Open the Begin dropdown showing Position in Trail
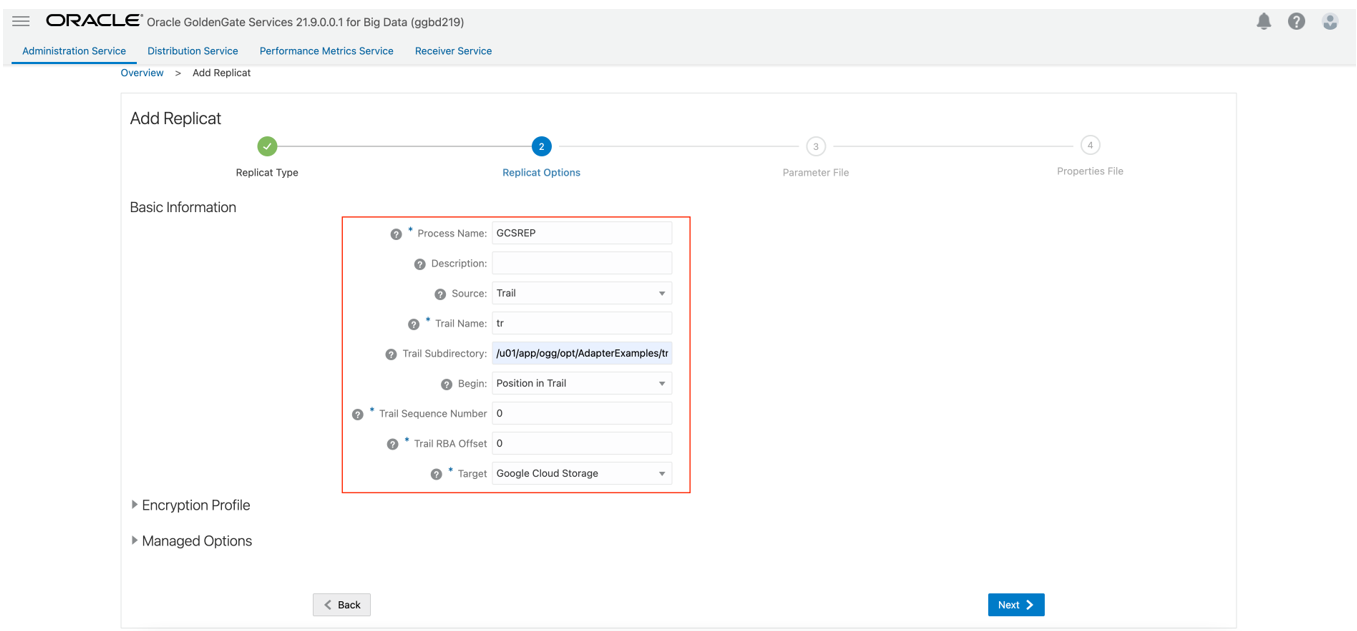 (x=582, y=383)
